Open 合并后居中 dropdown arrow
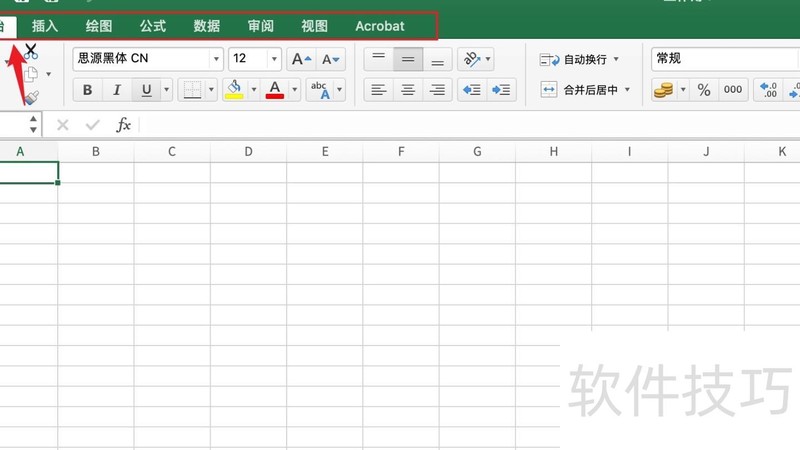This screenshot has height=450, width=800. point(628,90)
